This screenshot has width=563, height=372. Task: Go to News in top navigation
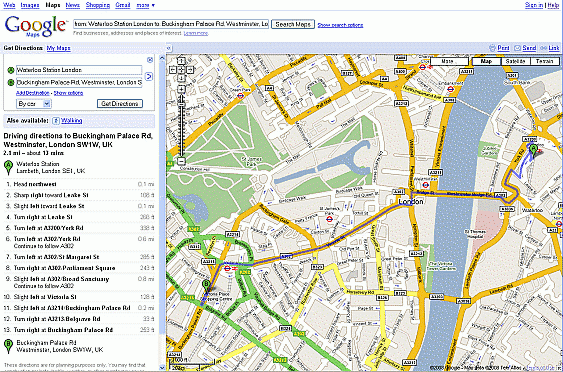73,5
